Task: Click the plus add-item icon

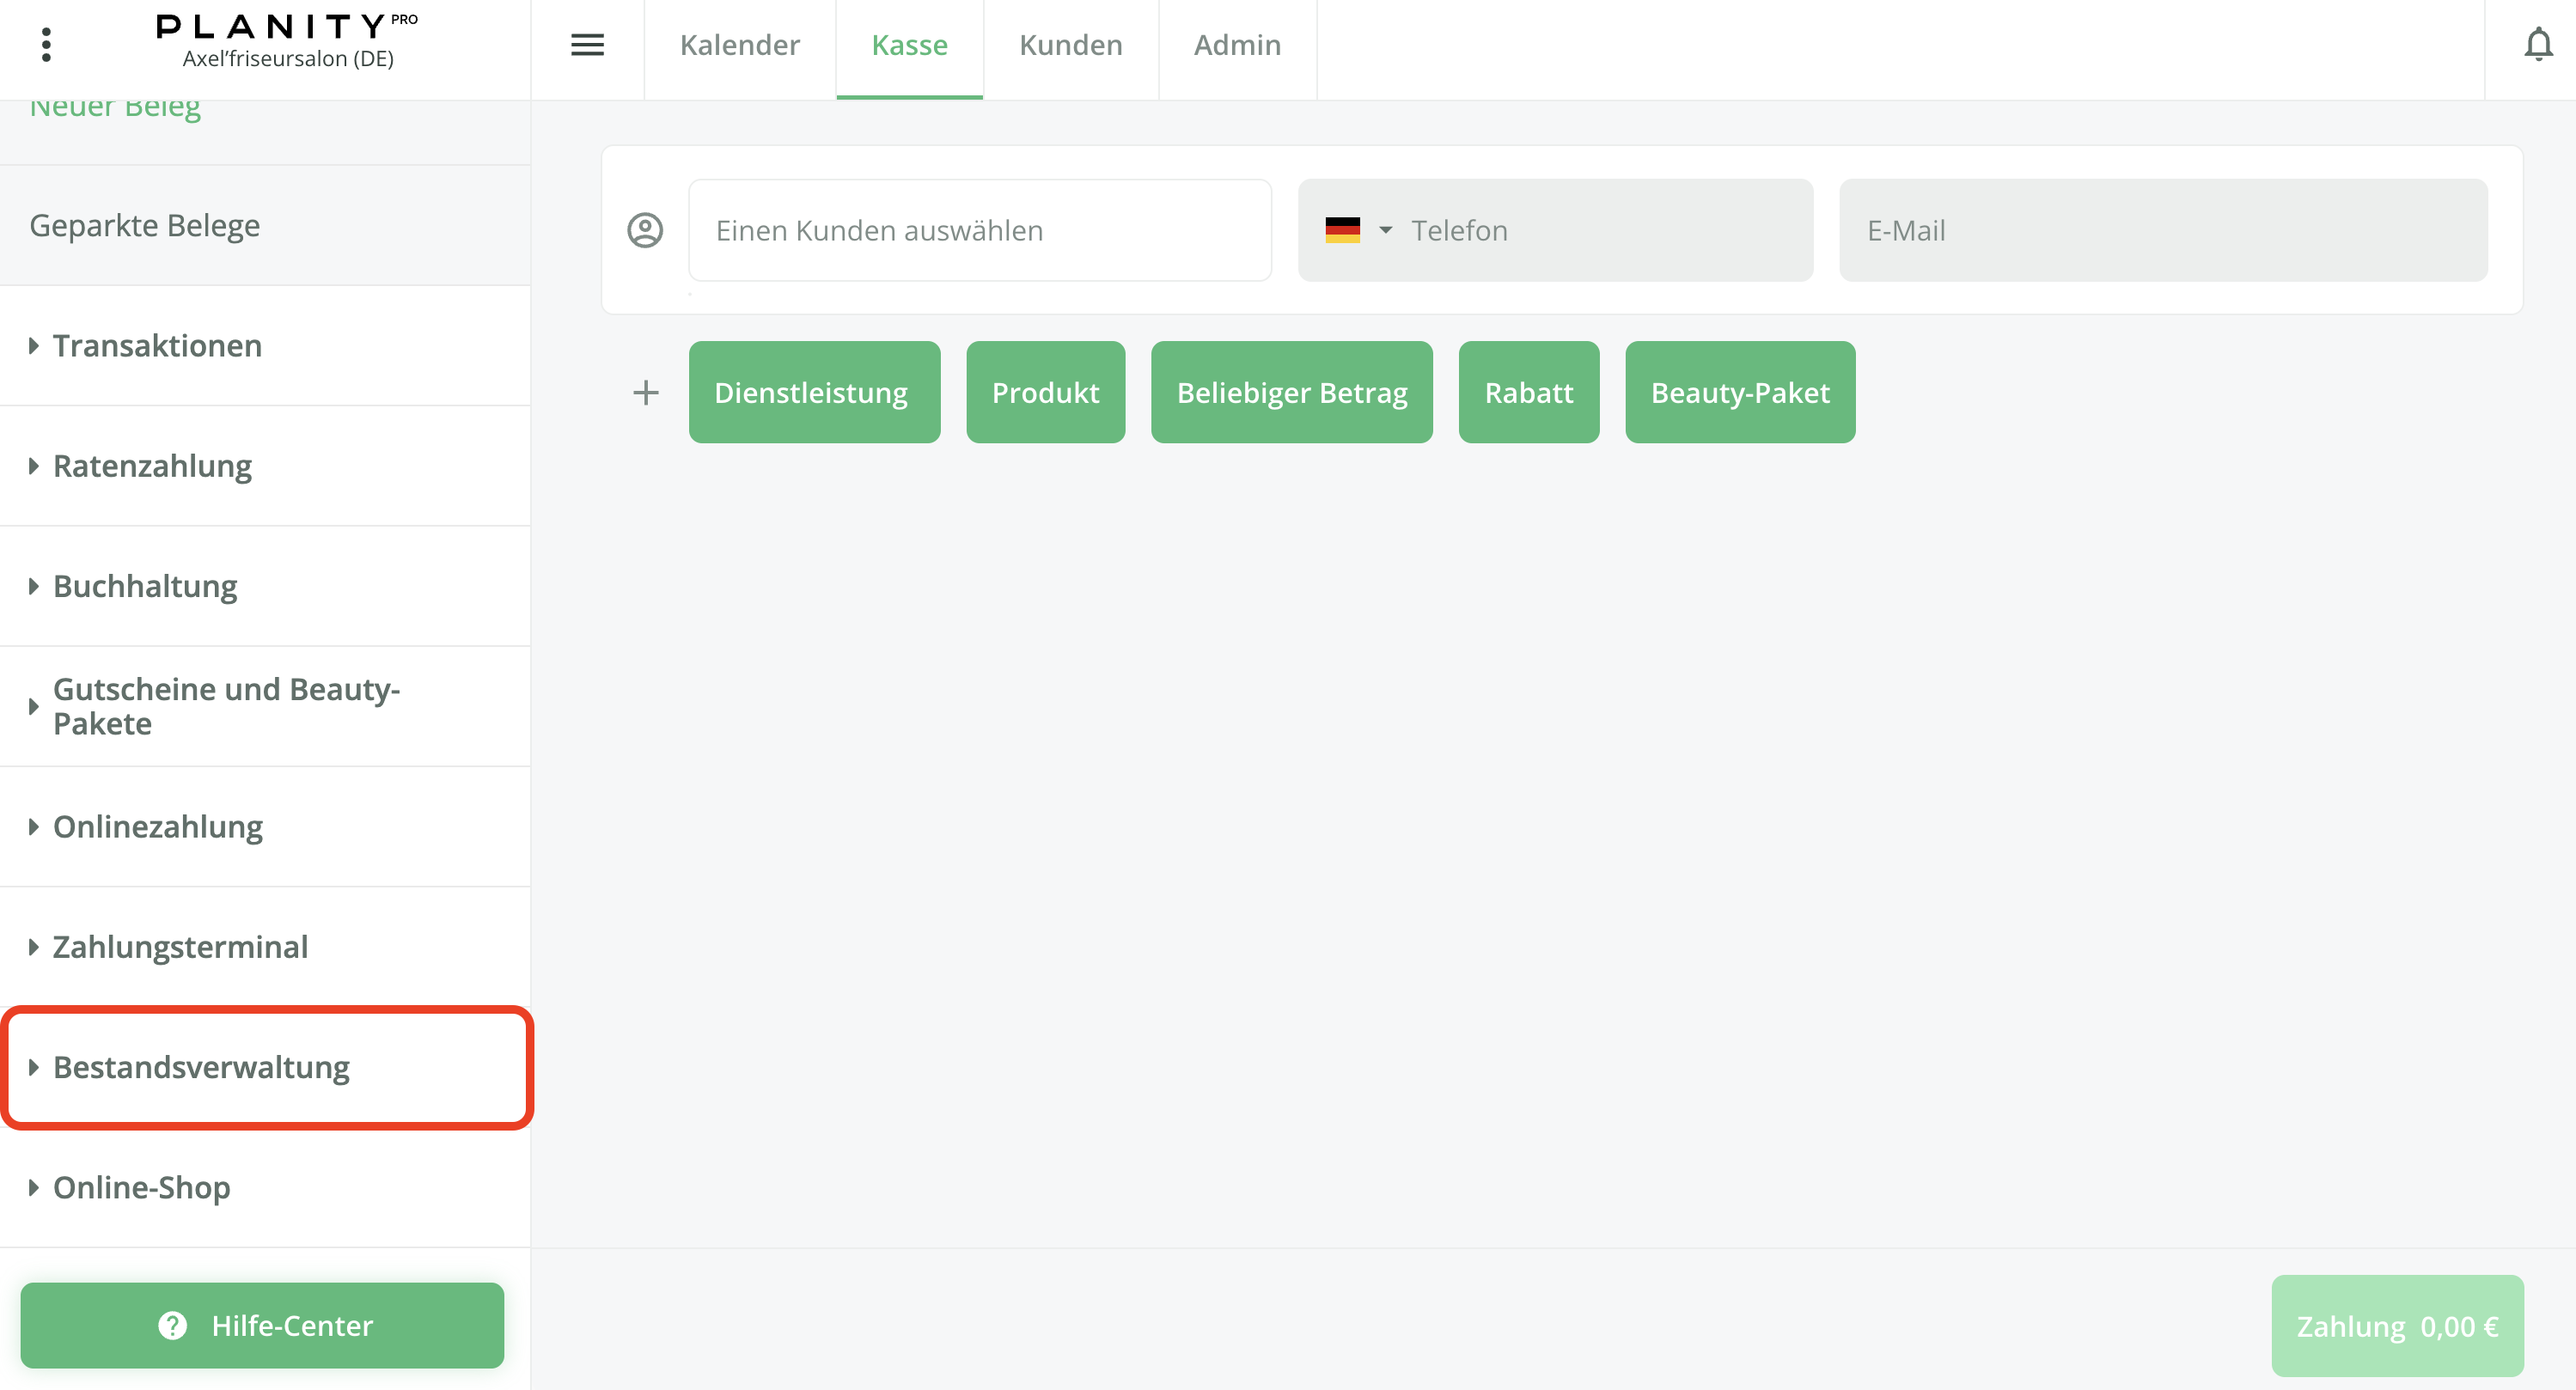Action: (646, 392)
